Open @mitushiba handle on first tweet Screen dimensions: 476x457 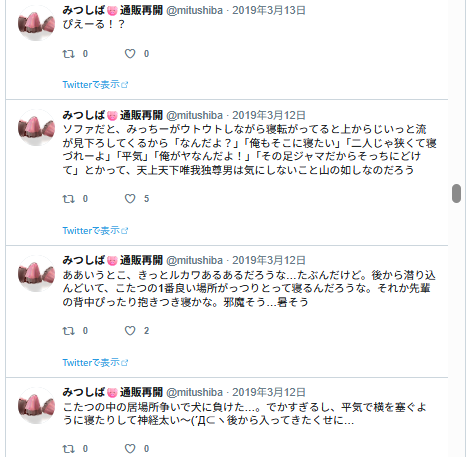(x=194, y=10)
